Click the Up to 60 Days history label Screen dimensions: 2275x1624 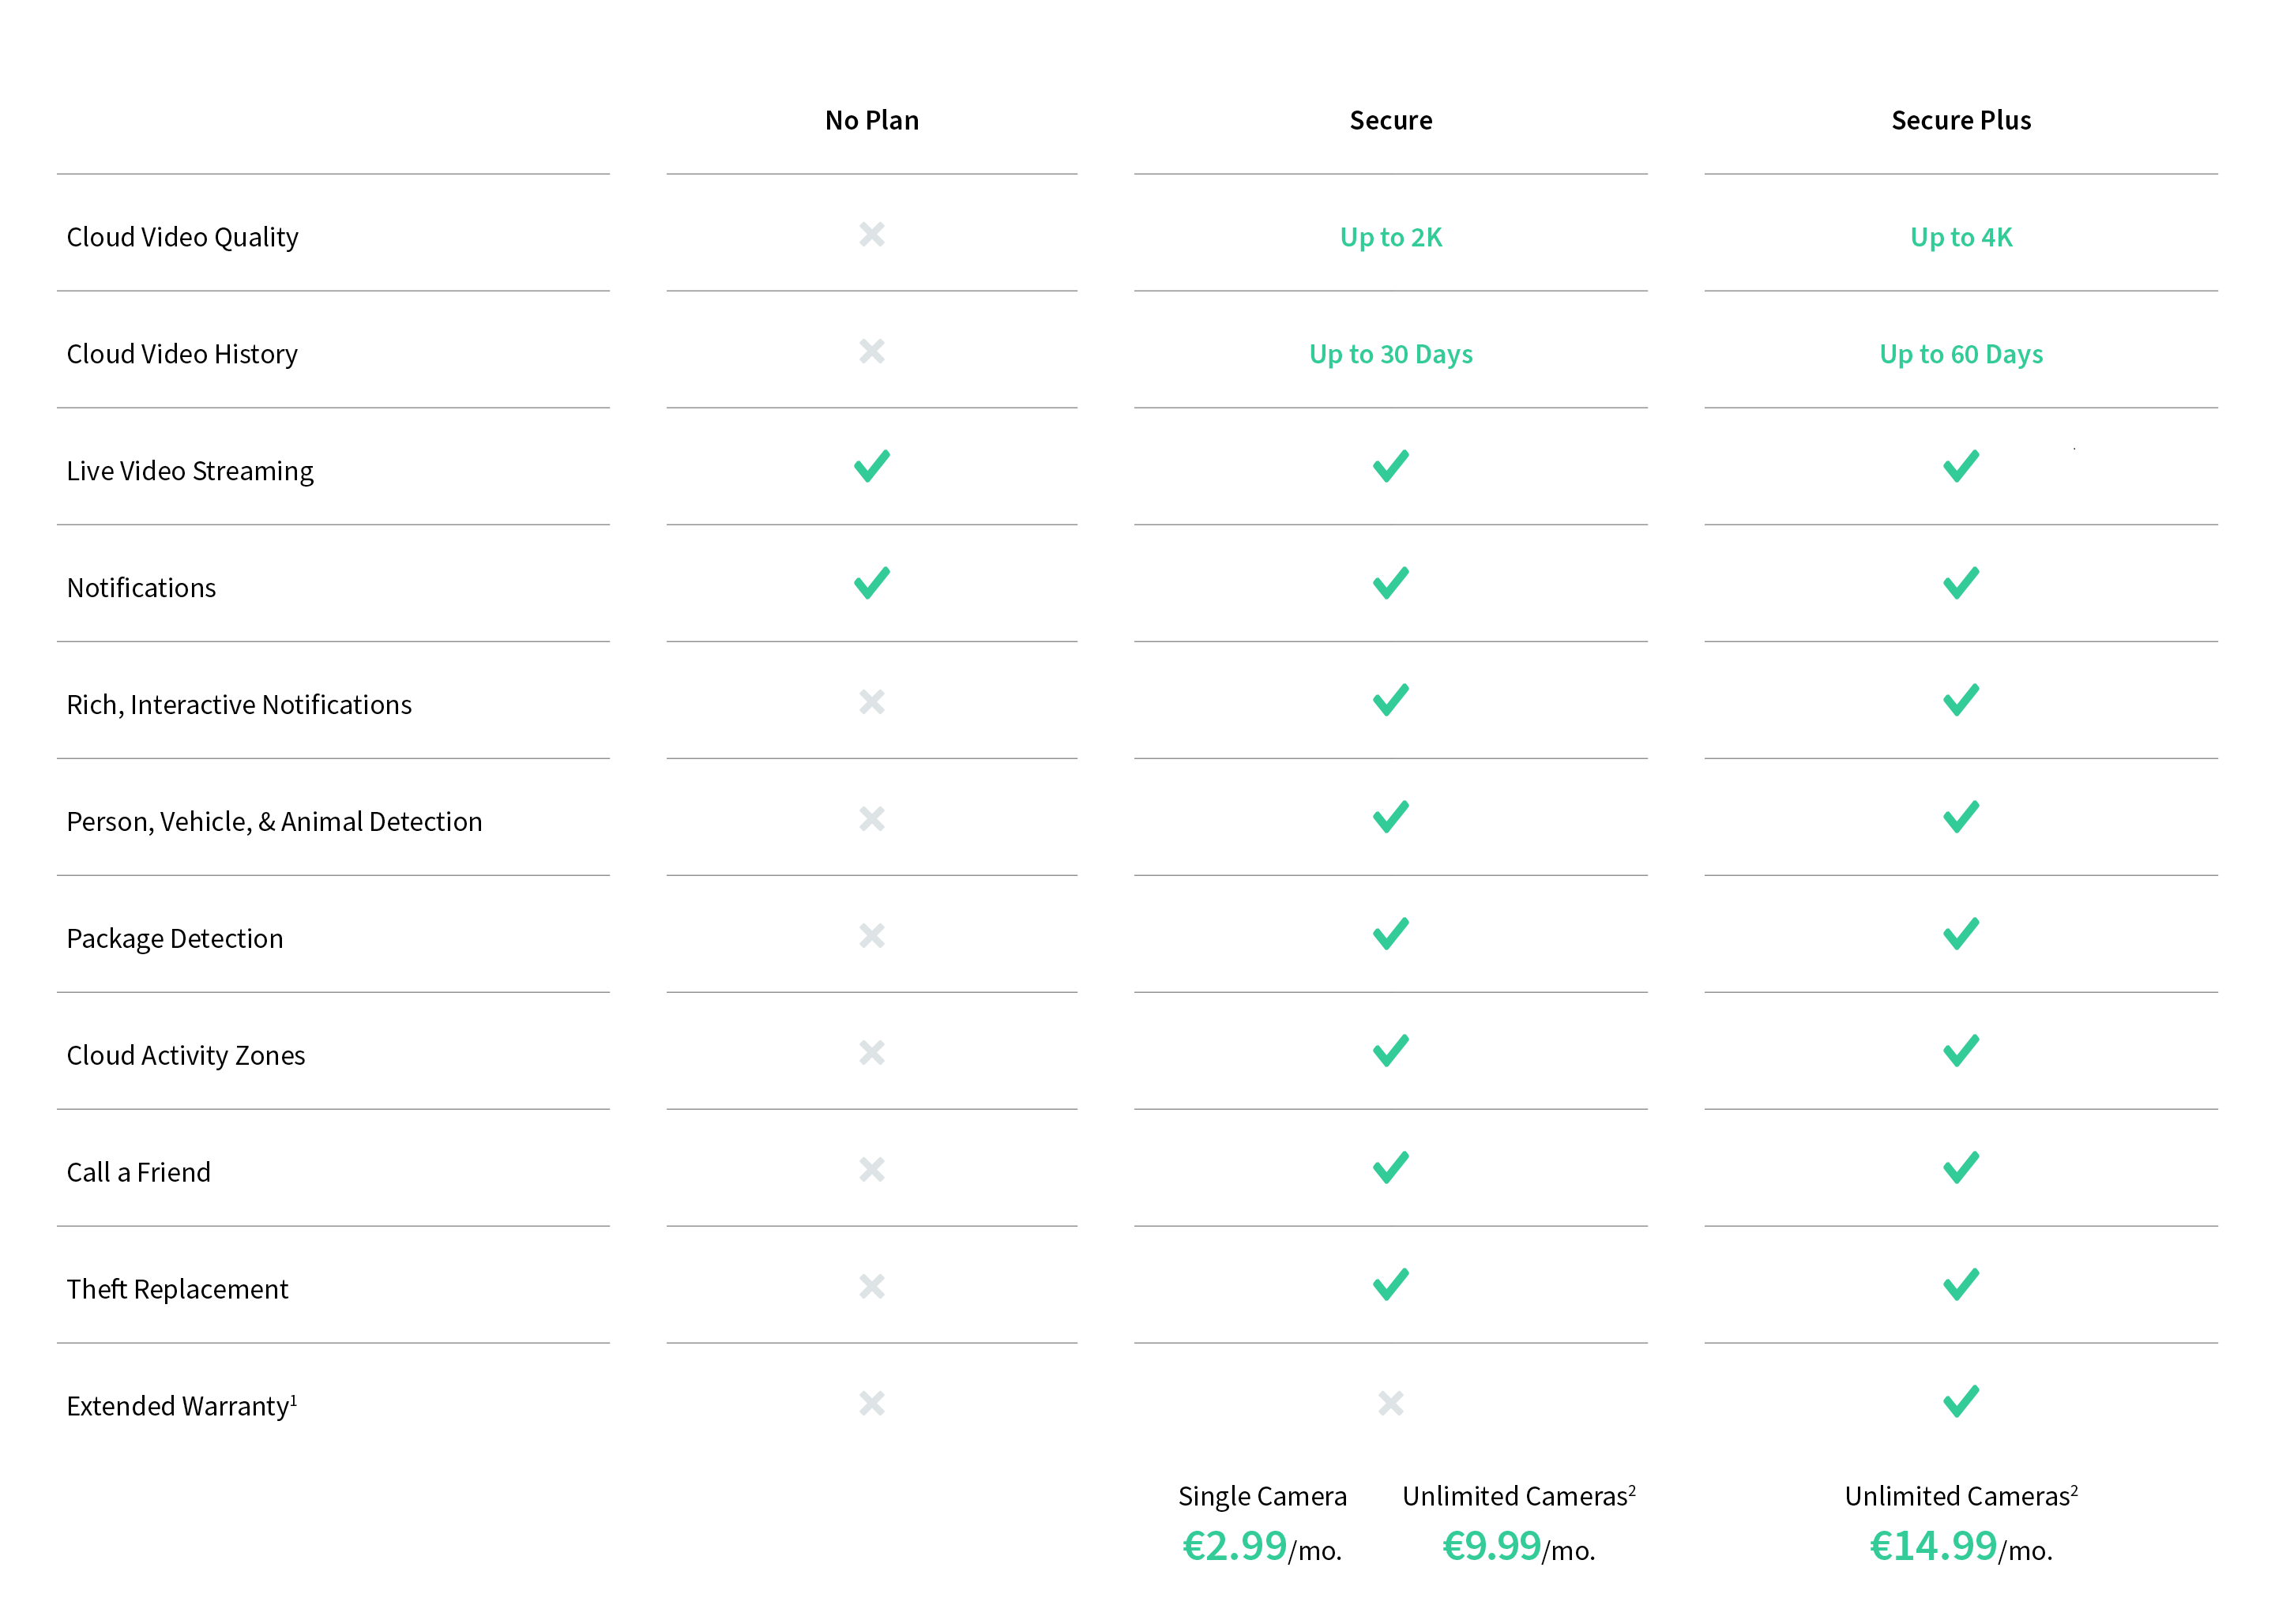1960,353
